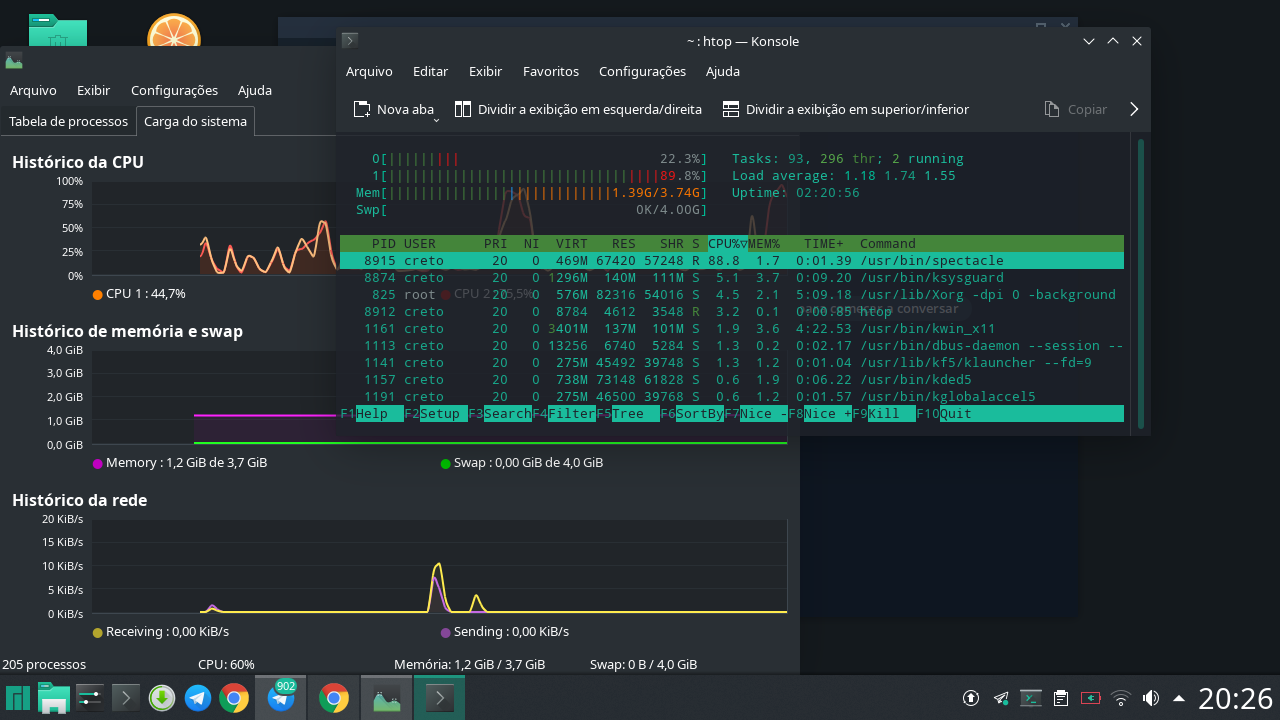Sort htop by the MEM% column header
This screenshot has width=1280, height=720.
point(764,244)
